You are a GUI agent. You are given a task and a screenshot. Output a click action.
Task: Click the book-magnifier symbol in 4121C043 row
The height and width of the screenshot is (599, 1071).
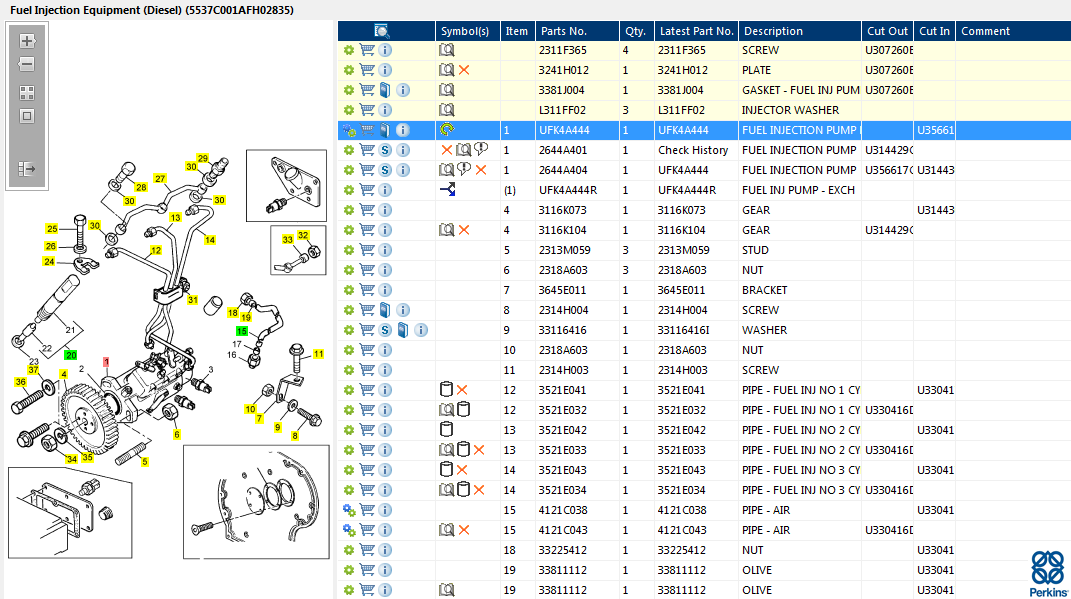coord(447,530)
